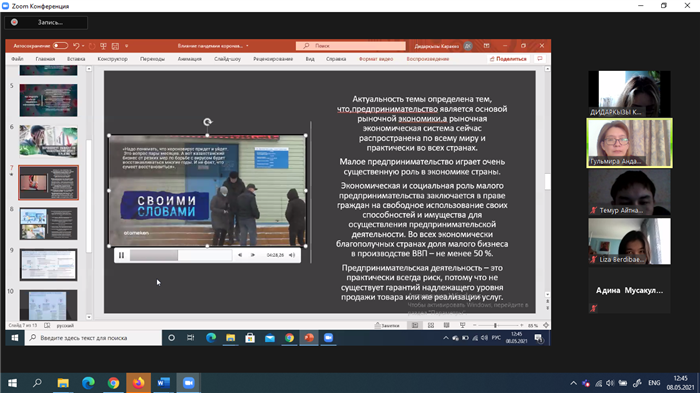700x393 pixels.
Task: Click the fit slide to window icon
Action: [x=546, y=325]
